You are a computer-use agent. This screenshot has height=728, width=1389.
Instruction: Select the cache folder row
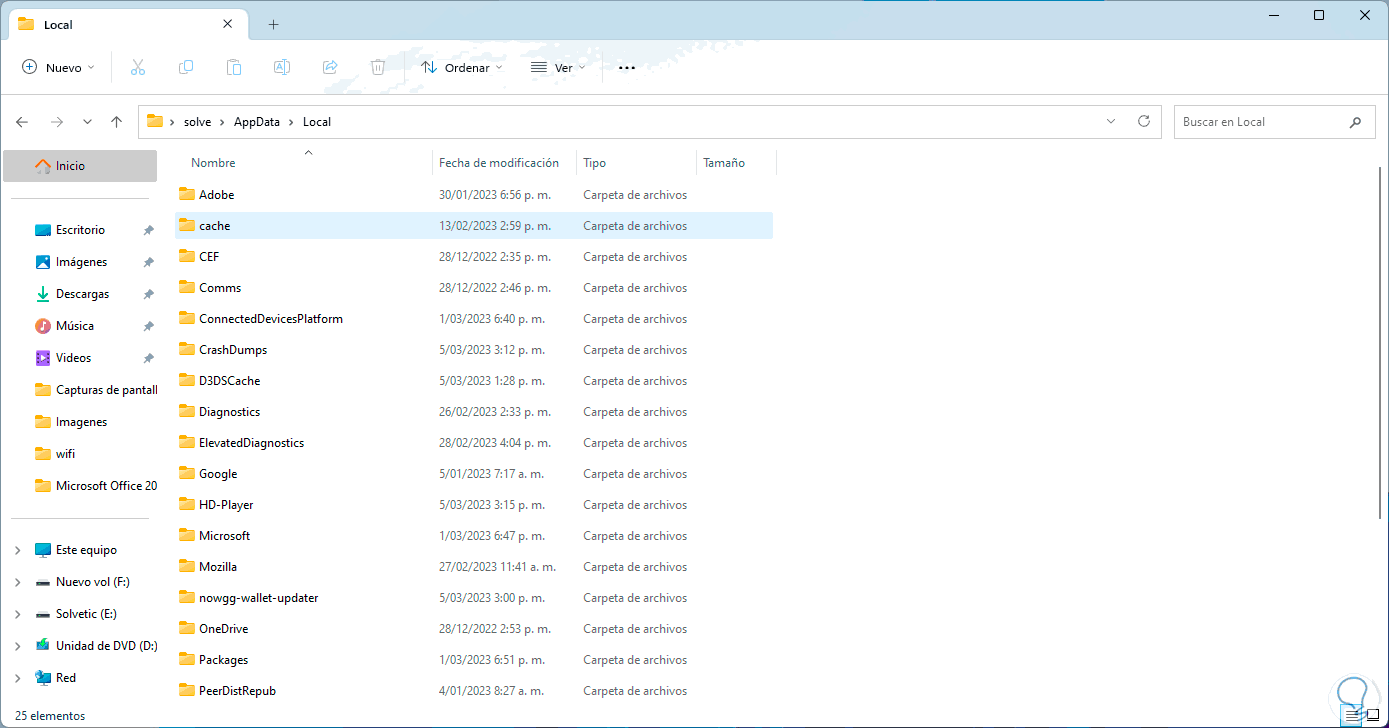point(474,226)
